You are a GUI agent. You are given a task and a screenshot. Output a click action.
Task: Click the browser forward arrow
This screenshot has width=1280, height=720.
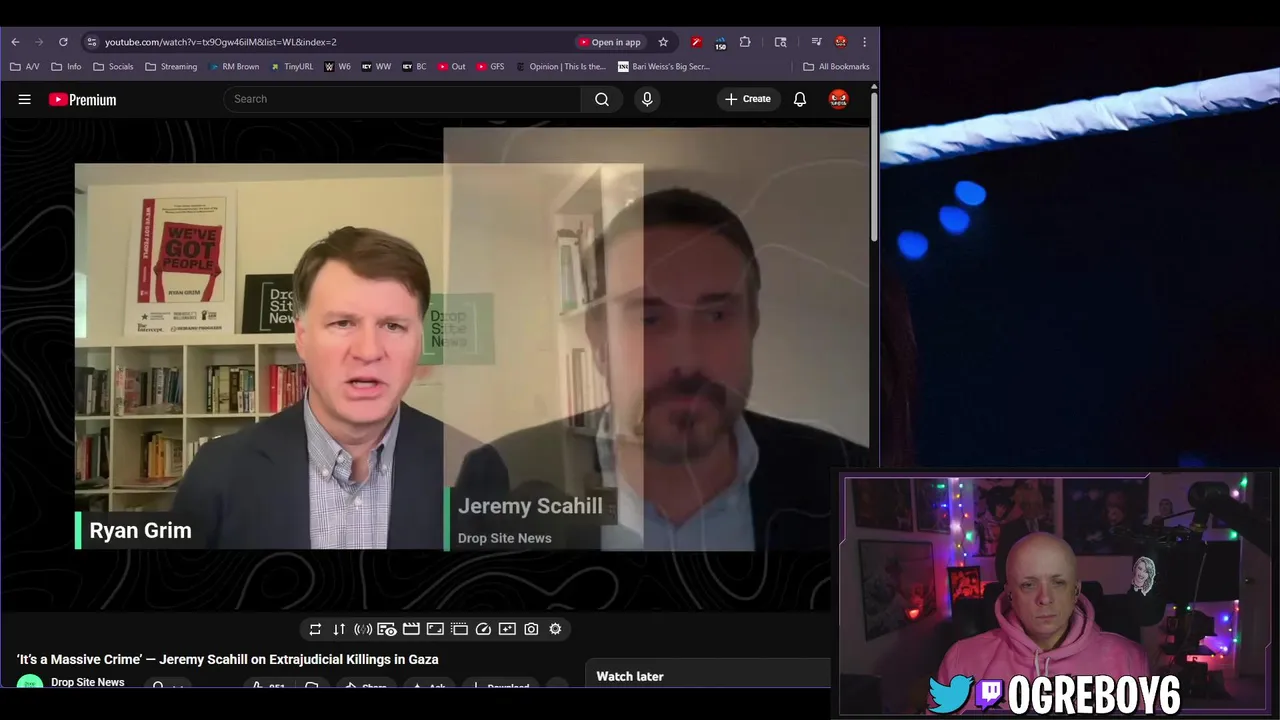click(x=39, y=42)
